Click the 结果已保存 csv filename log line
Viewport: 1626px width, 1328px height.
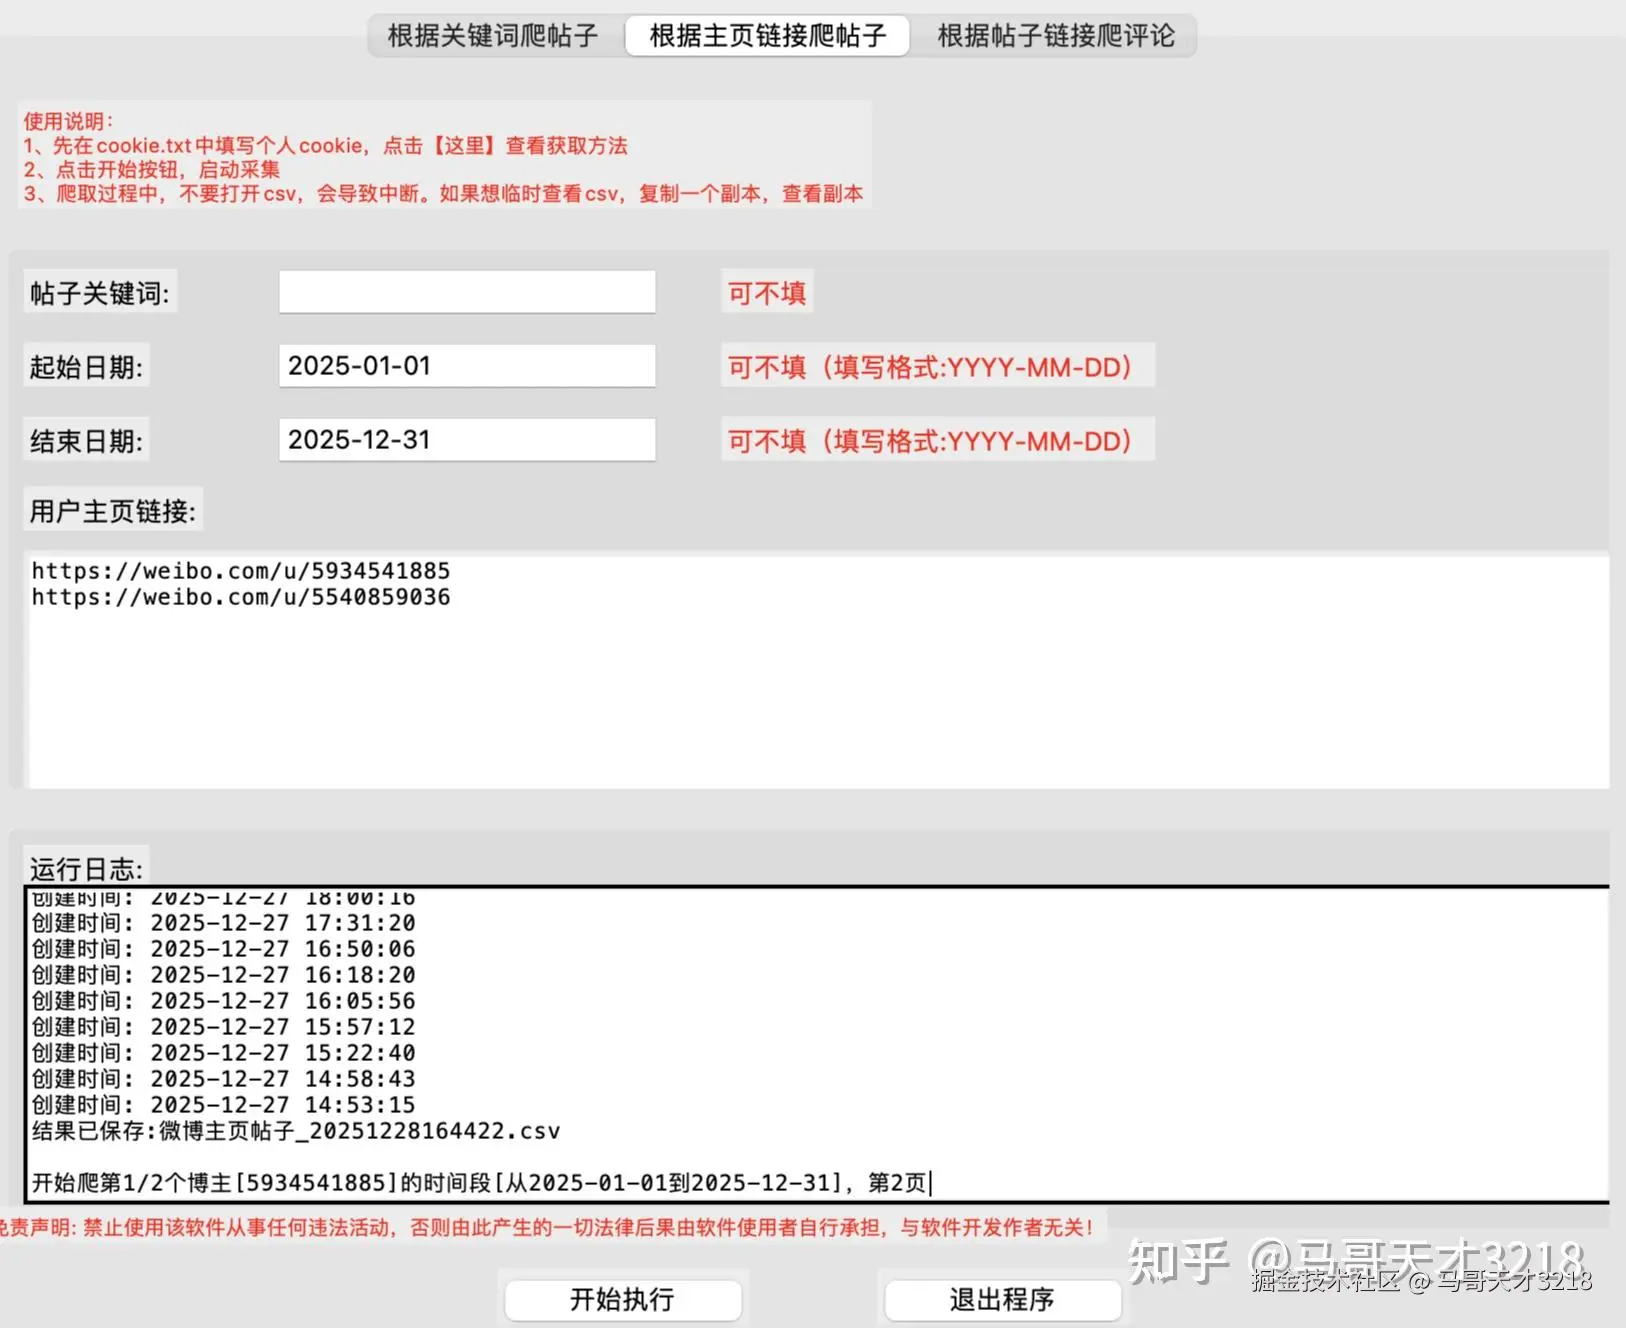[x=296, y=1131]
